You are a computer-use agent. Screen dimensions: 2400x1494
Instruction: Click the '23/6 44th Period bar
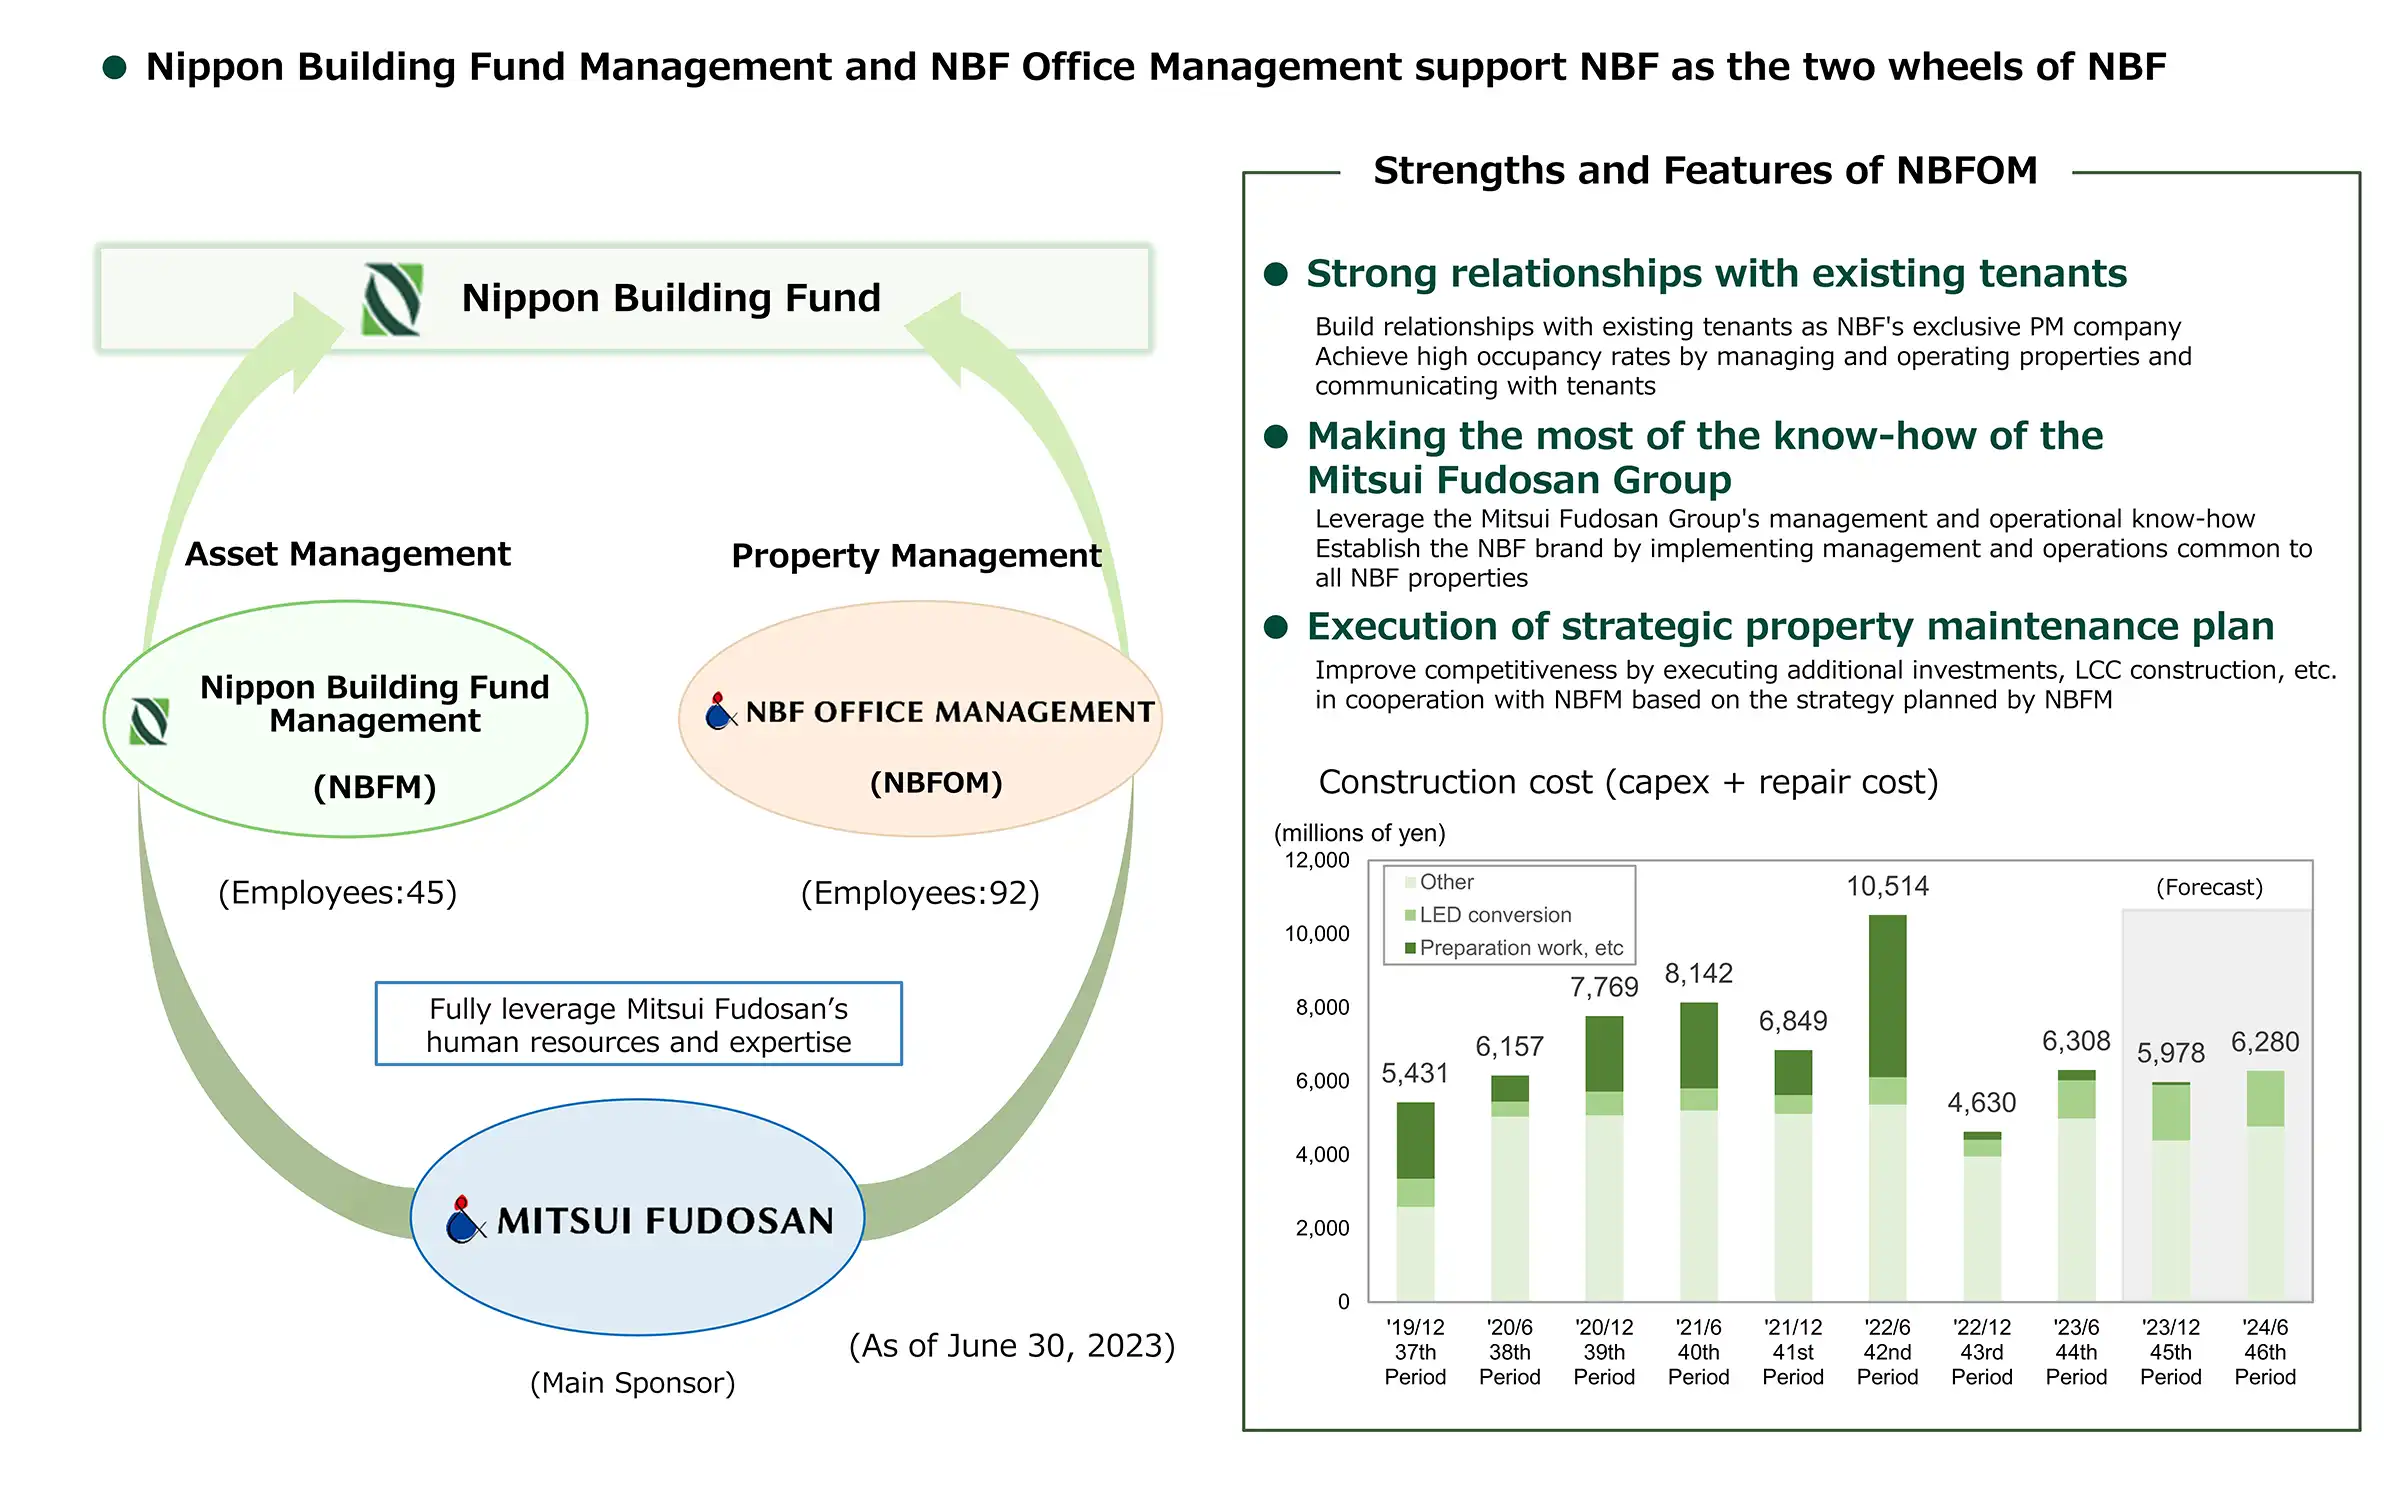coord(2076,1186)
